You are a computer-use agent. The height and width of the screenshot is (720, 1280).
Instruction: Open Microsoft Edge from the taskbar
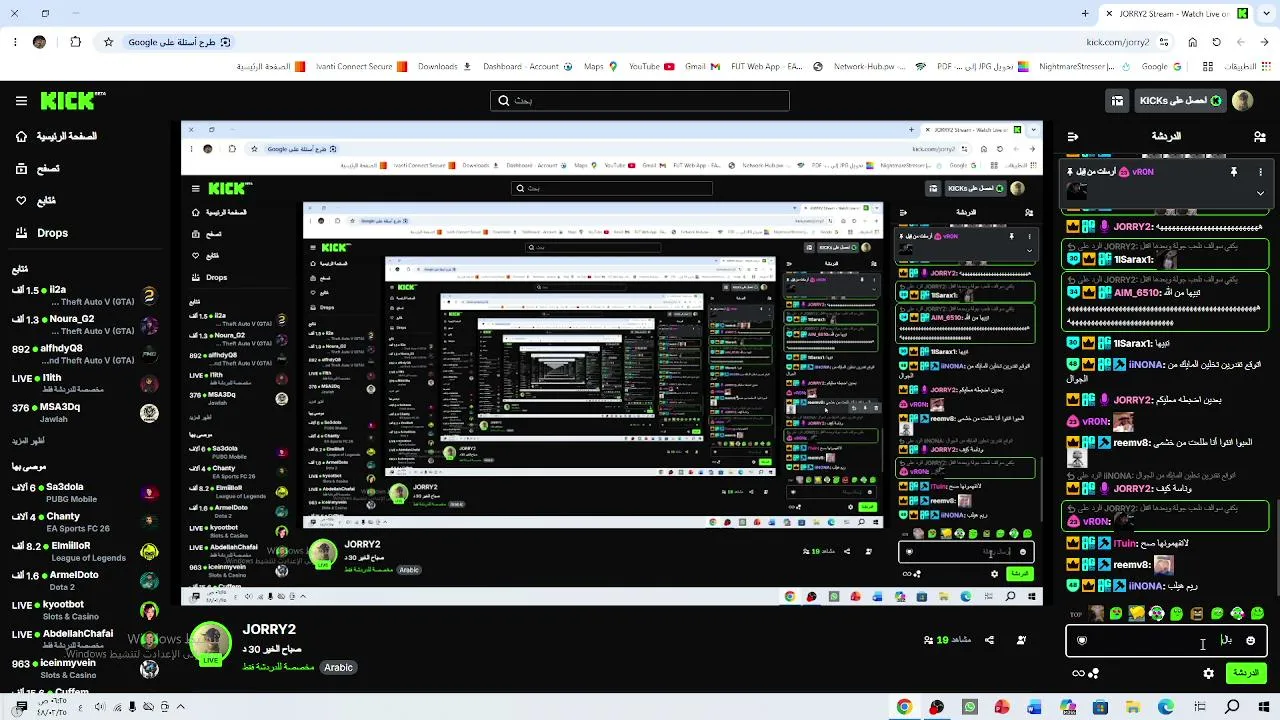click(x=1166, y=707)
